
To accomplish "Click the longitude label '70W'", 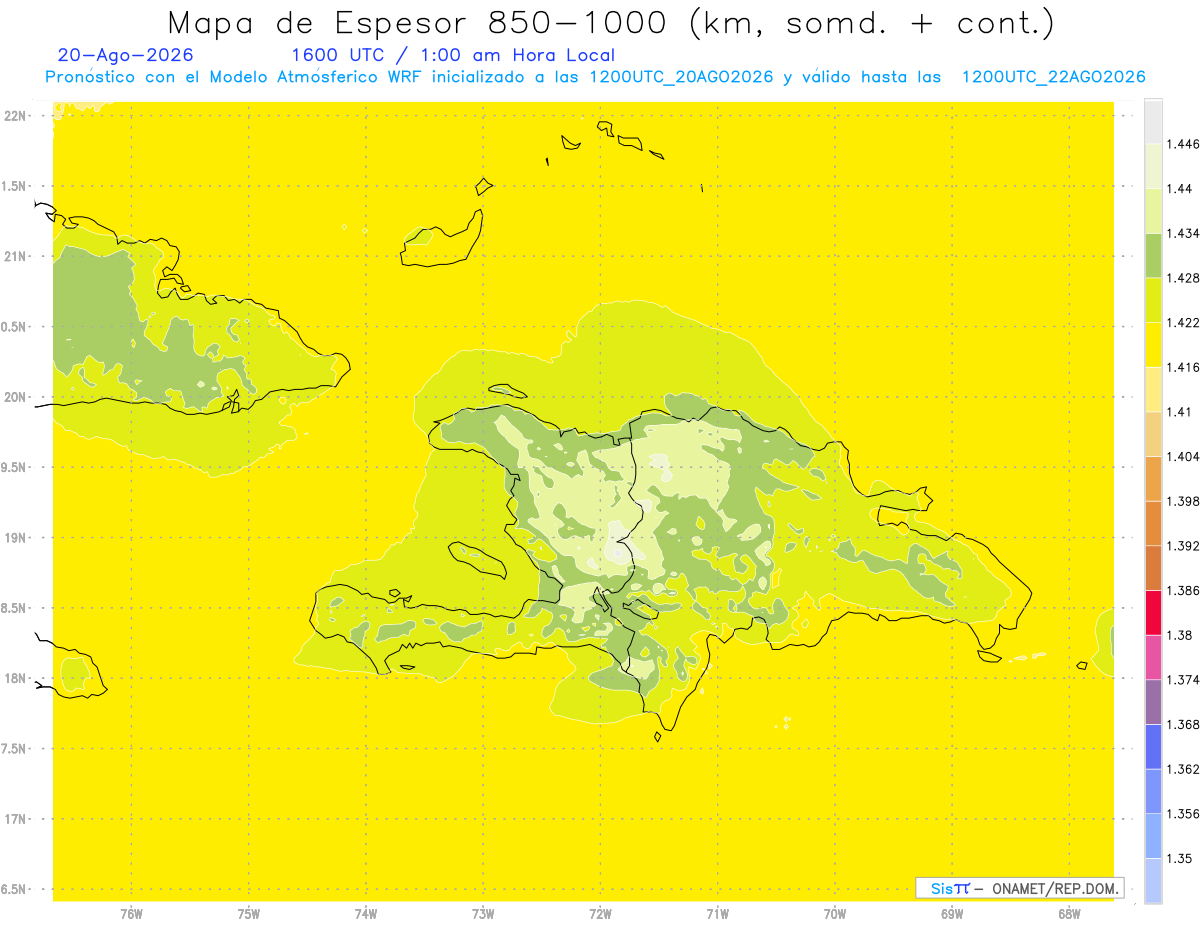I will (835, 914).
